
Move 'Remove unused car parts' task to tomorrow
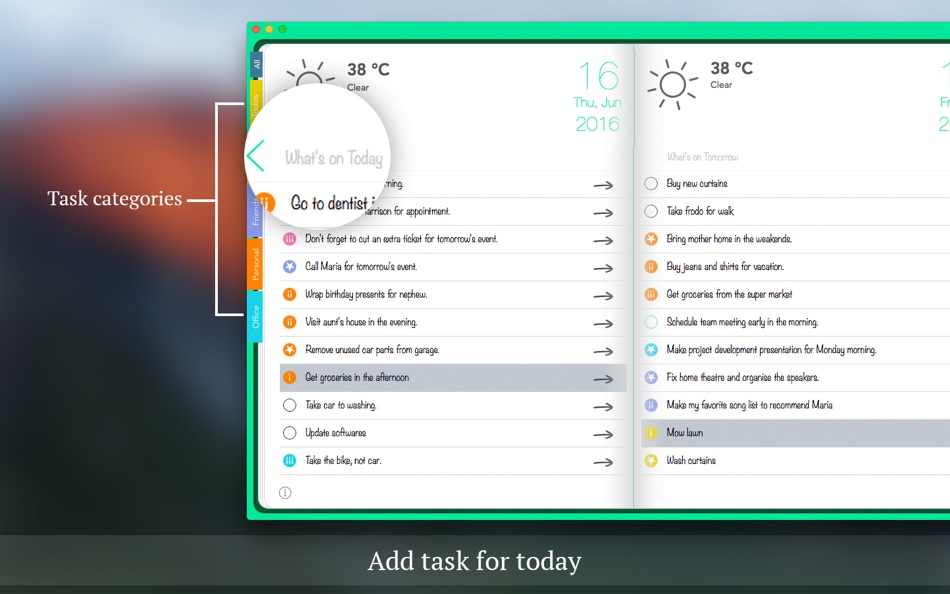[x=603, y=352]
